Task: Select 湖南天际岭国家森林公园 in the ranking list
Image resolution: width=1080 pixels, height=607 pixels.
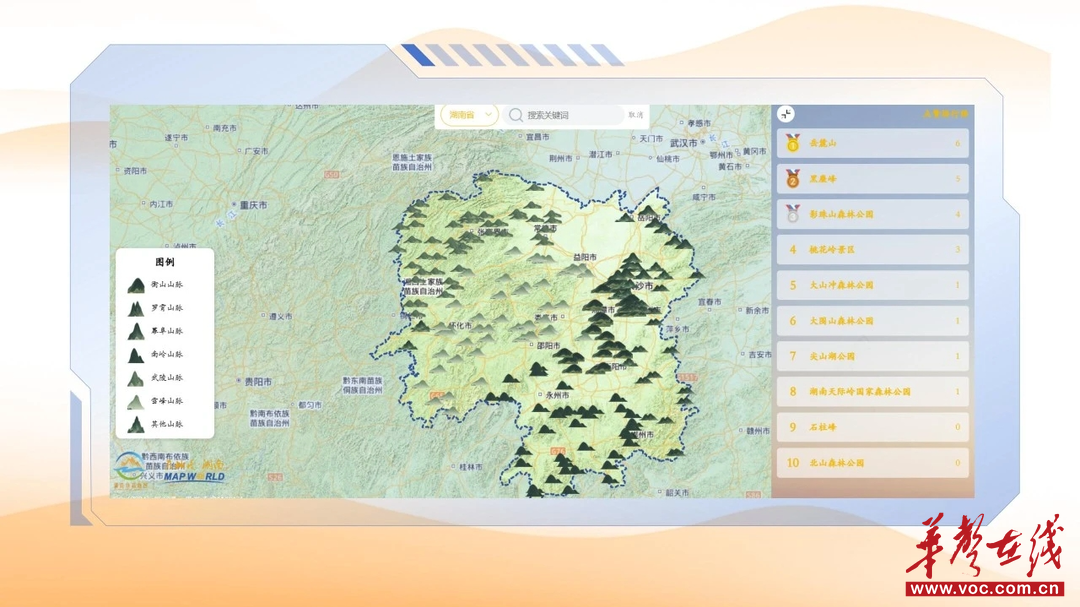Action: pyautogui.click(x=873, y=392)
